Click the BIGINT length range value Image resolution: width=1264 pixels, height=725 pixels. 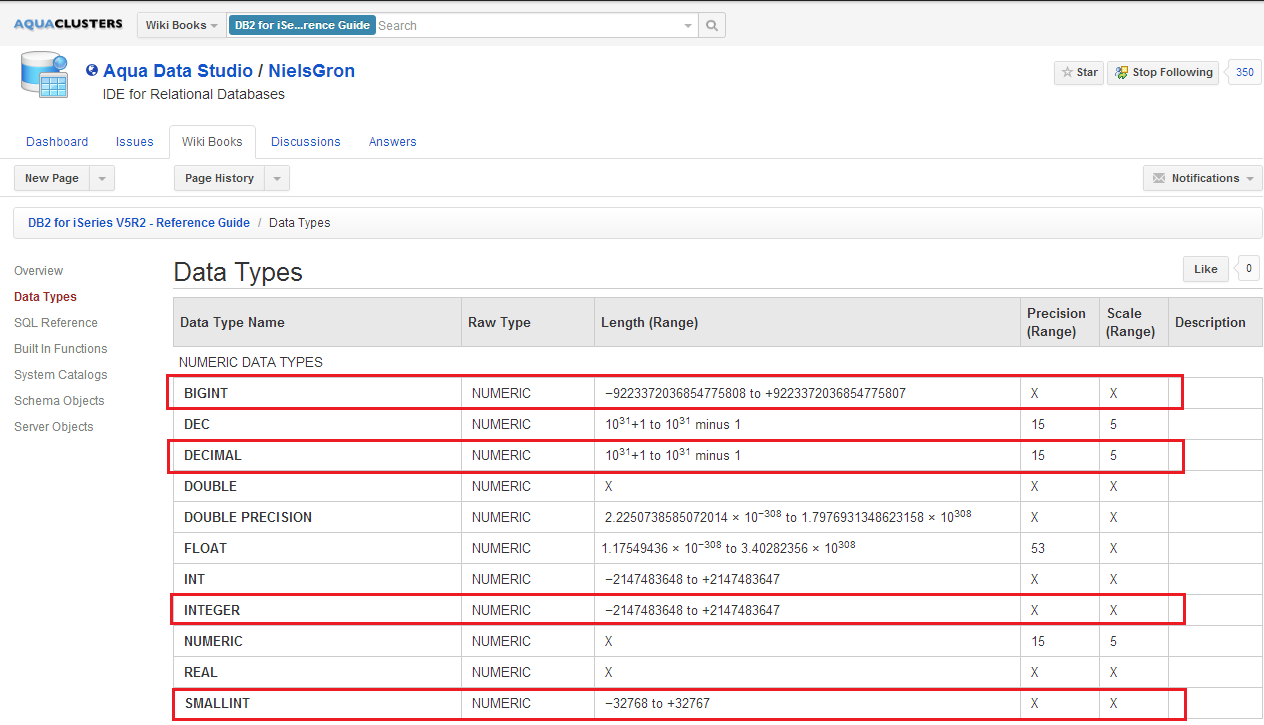pyautogui.click(x=755, y=393)
